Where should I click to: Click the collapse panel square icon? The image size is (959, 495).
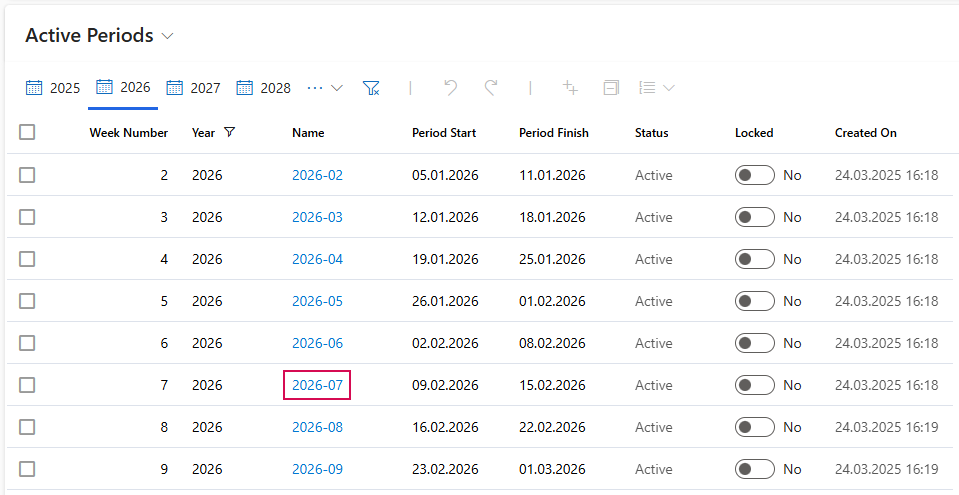pyautogui.click(x=611, y=88)
